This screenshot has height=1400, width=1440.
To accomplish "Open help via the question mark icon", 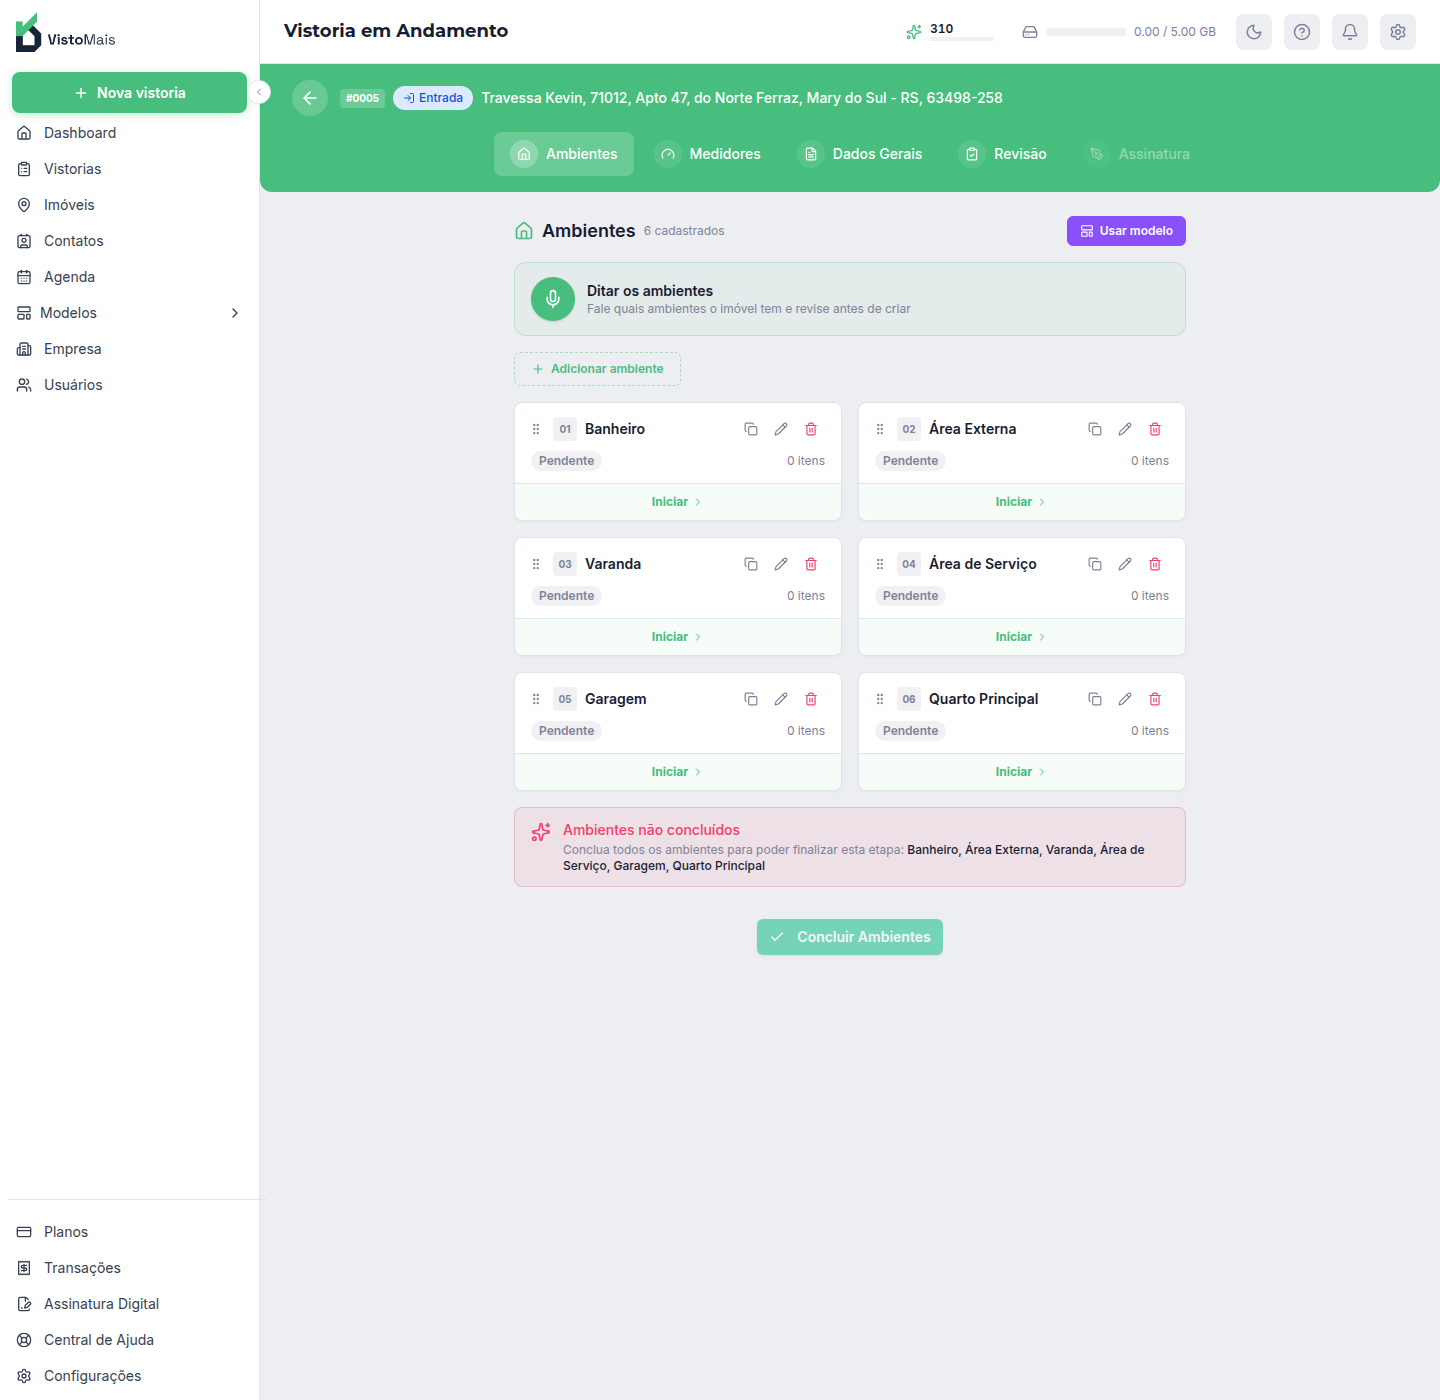I will pos(1302,32).
